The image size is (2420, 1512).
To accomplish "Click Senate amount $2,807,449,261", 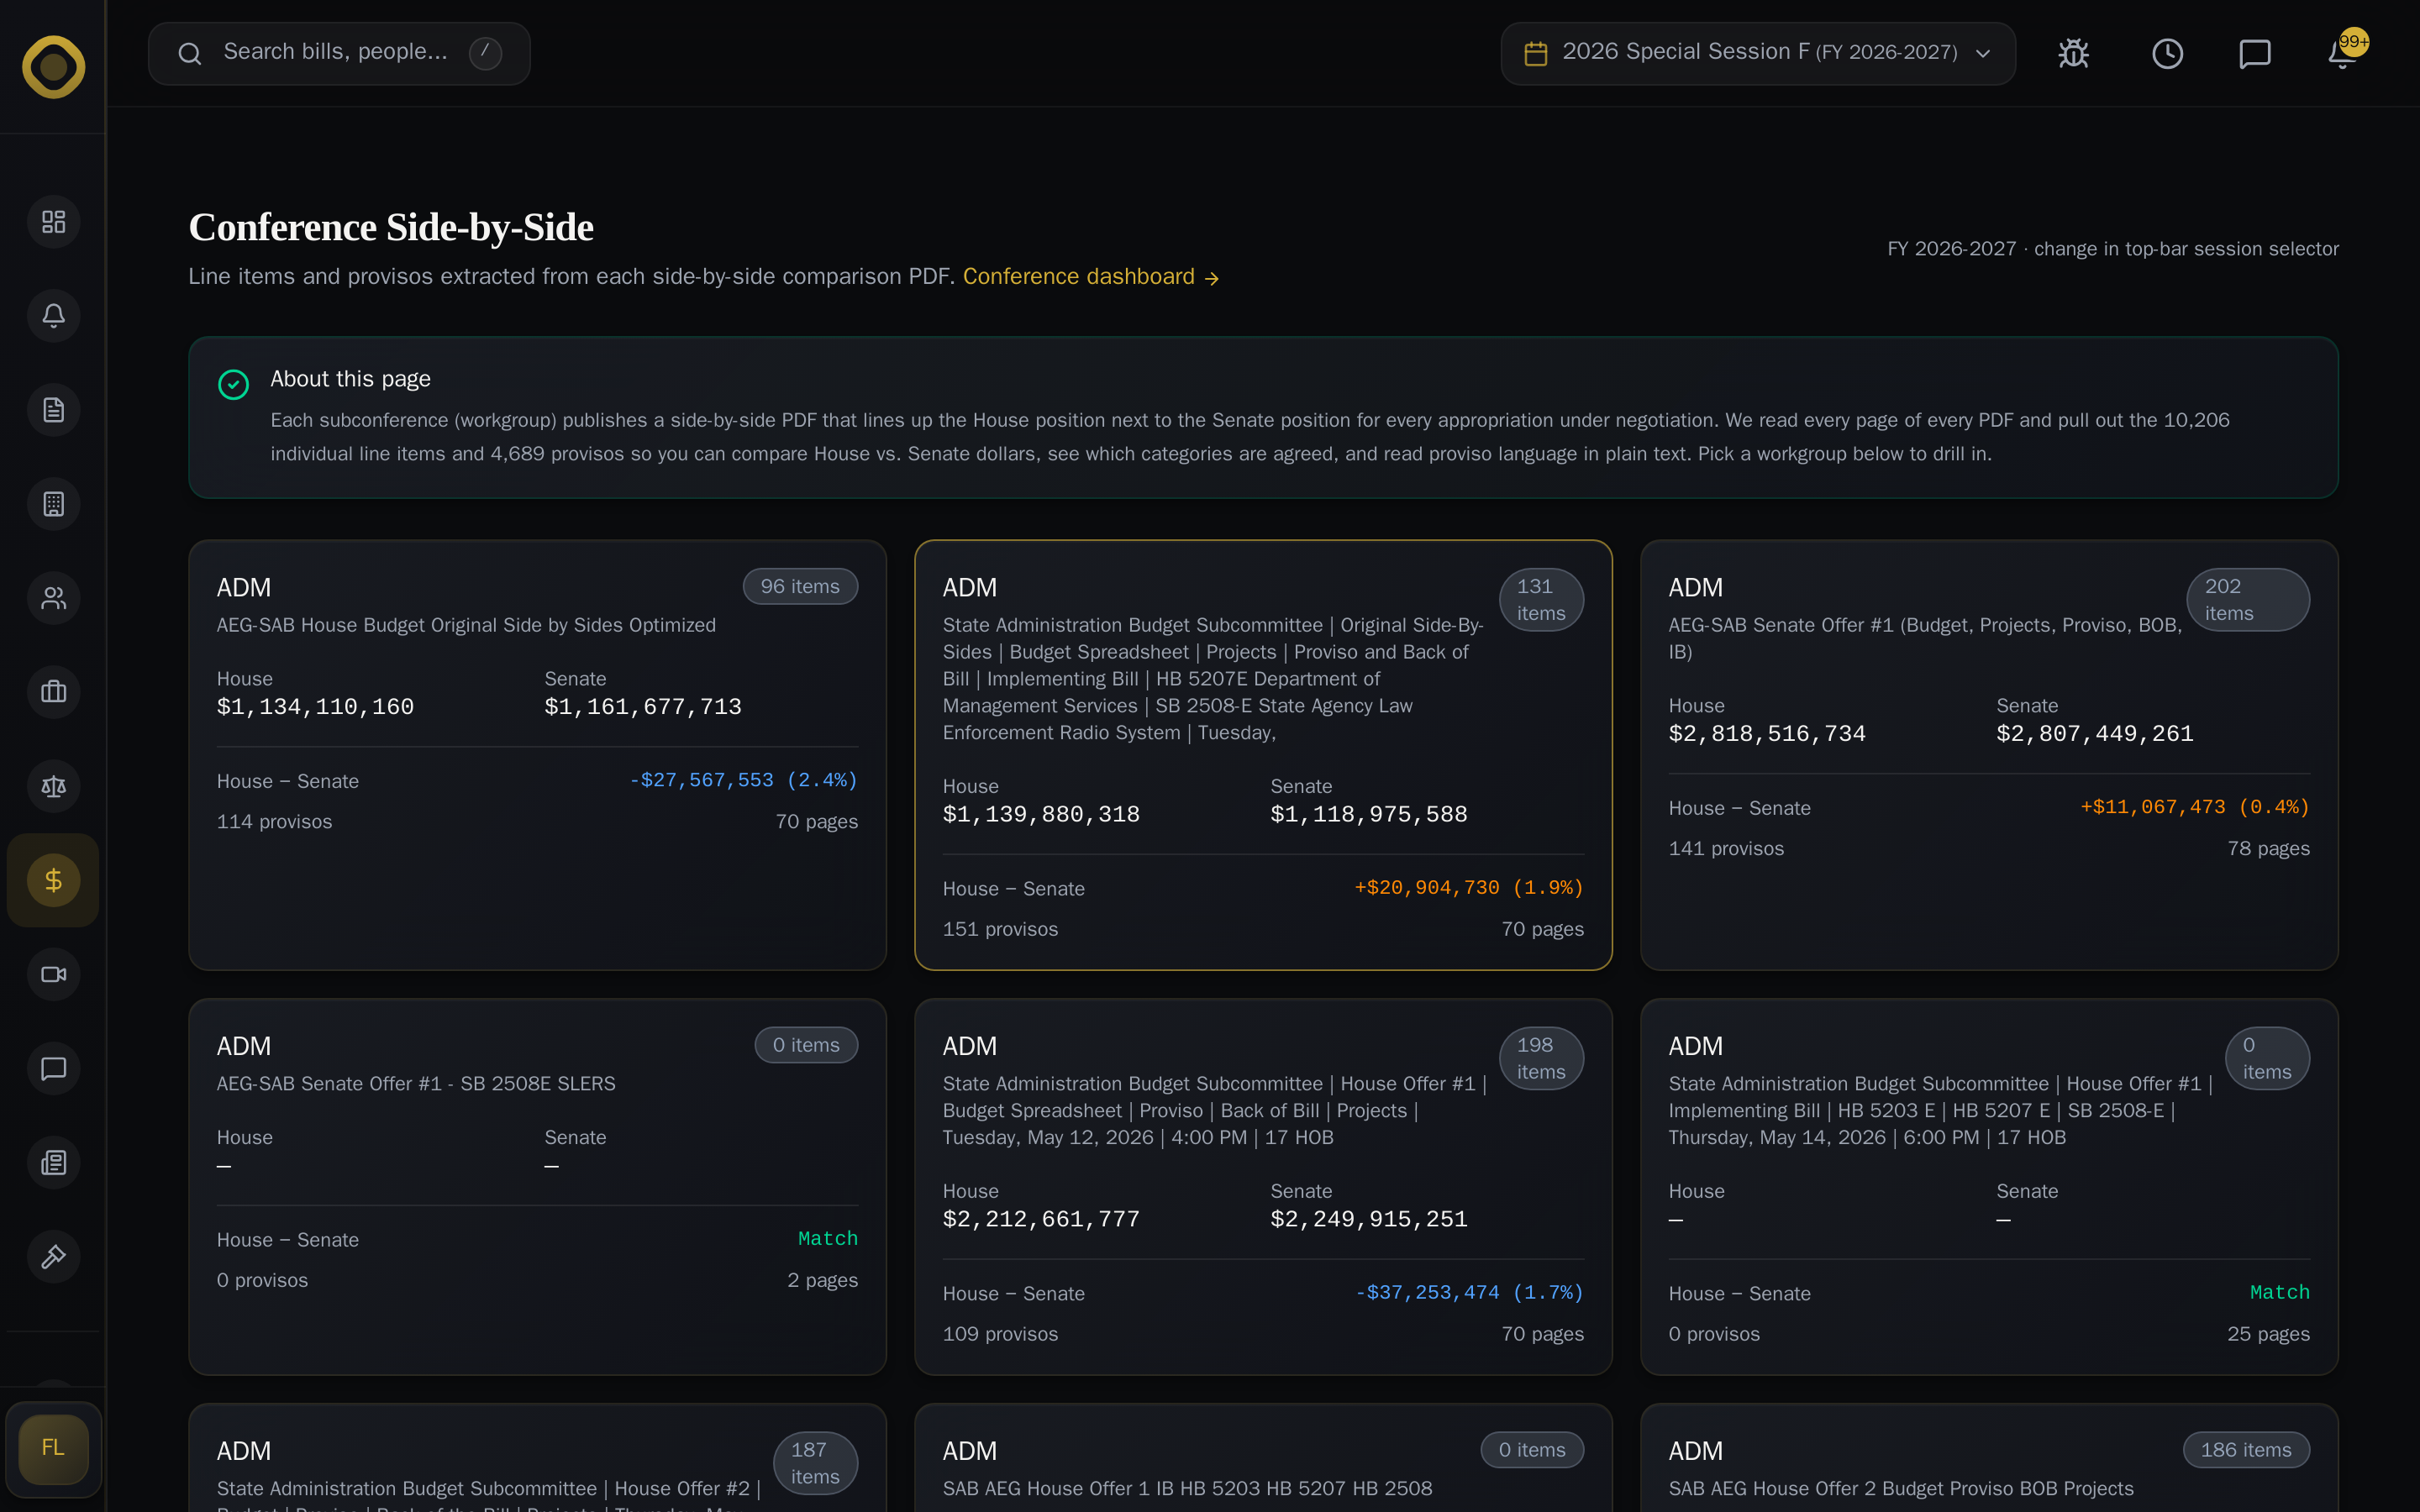I will (2095, 734).
